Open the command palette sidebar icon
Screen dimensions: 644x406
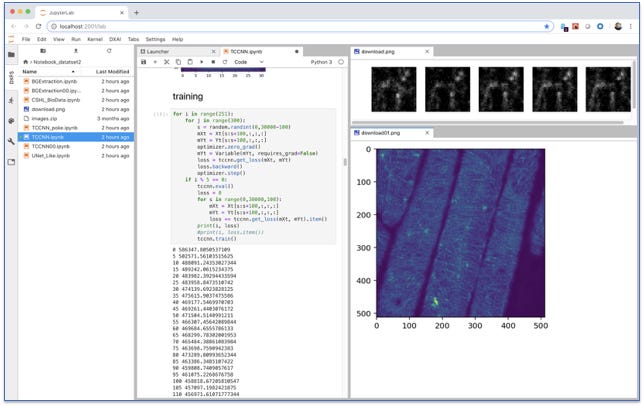pyautogui.click(x=11, y=119)
